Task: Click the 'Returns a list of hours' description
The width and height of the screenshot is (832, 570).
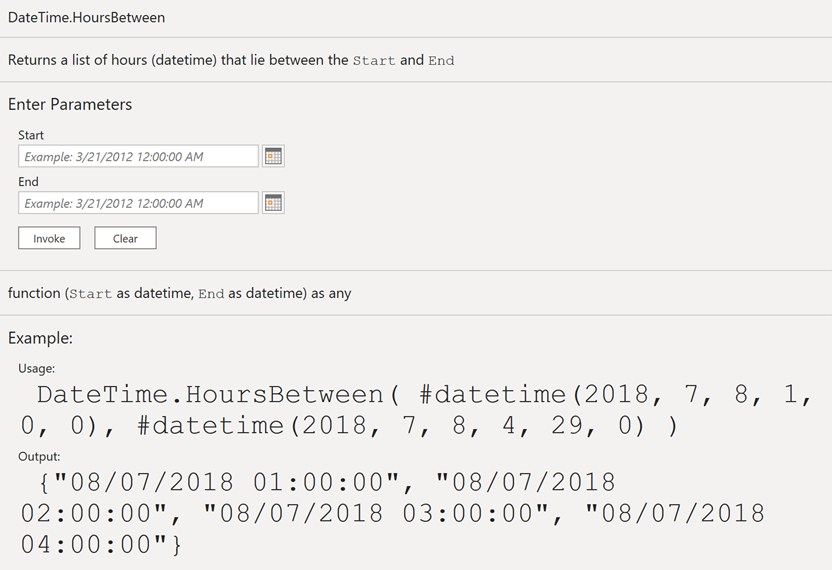Action: 231,60
